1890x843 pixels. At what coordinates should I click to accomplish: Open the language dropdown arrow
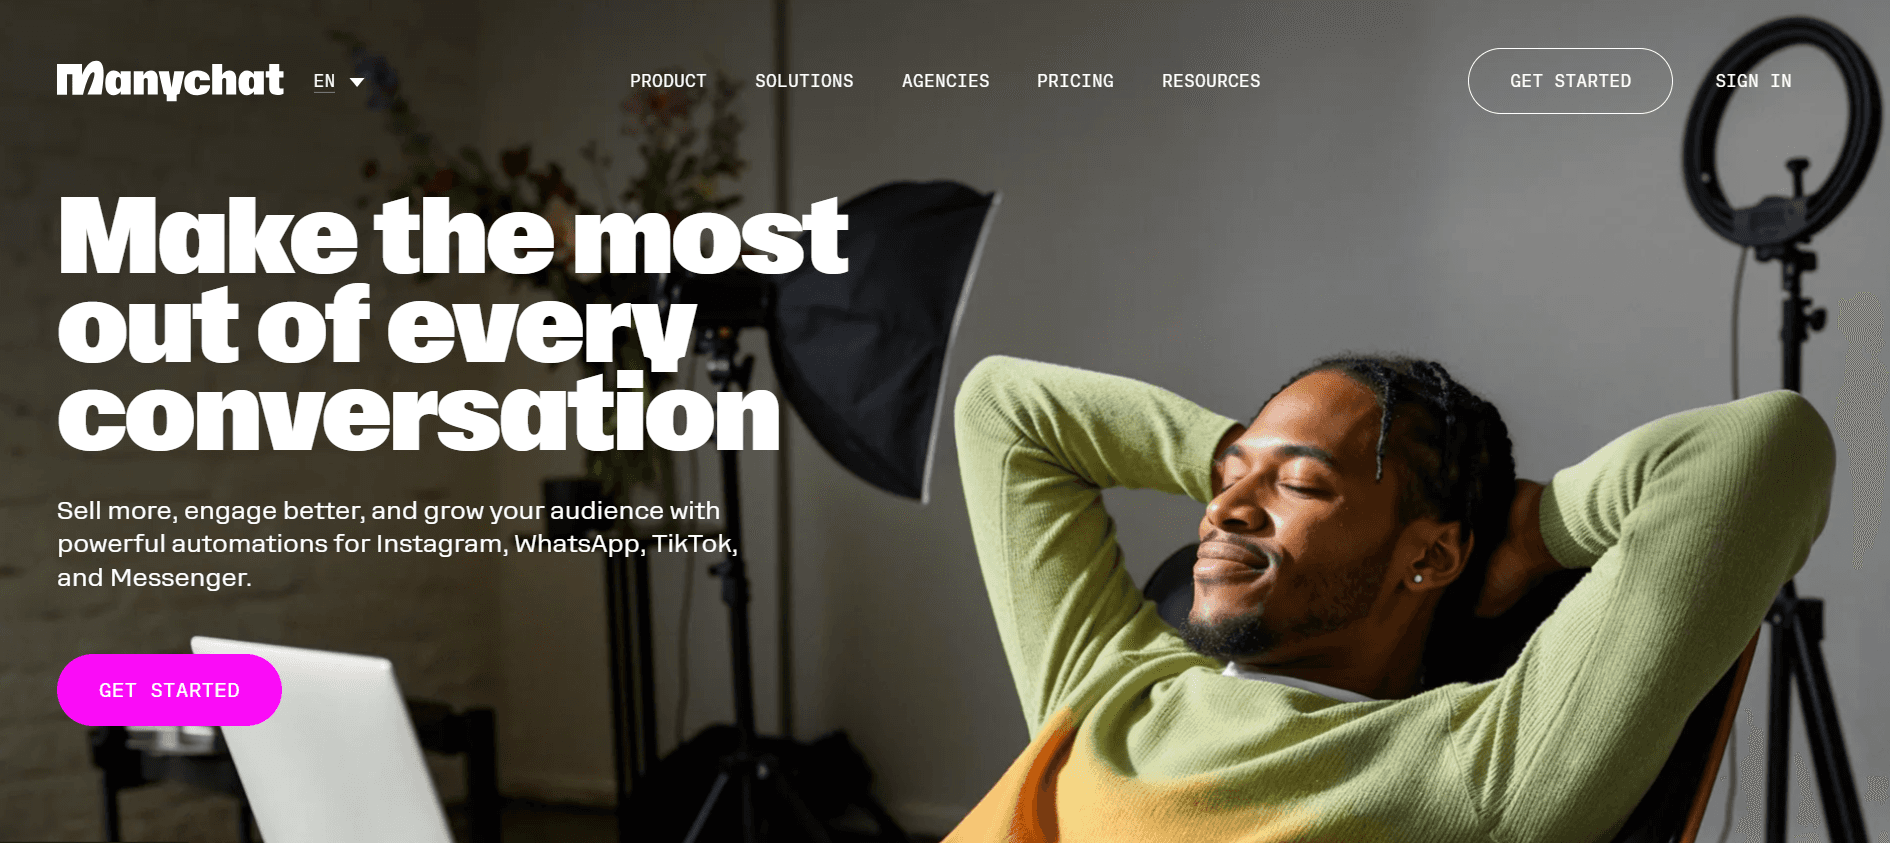[x=357, y=82]
